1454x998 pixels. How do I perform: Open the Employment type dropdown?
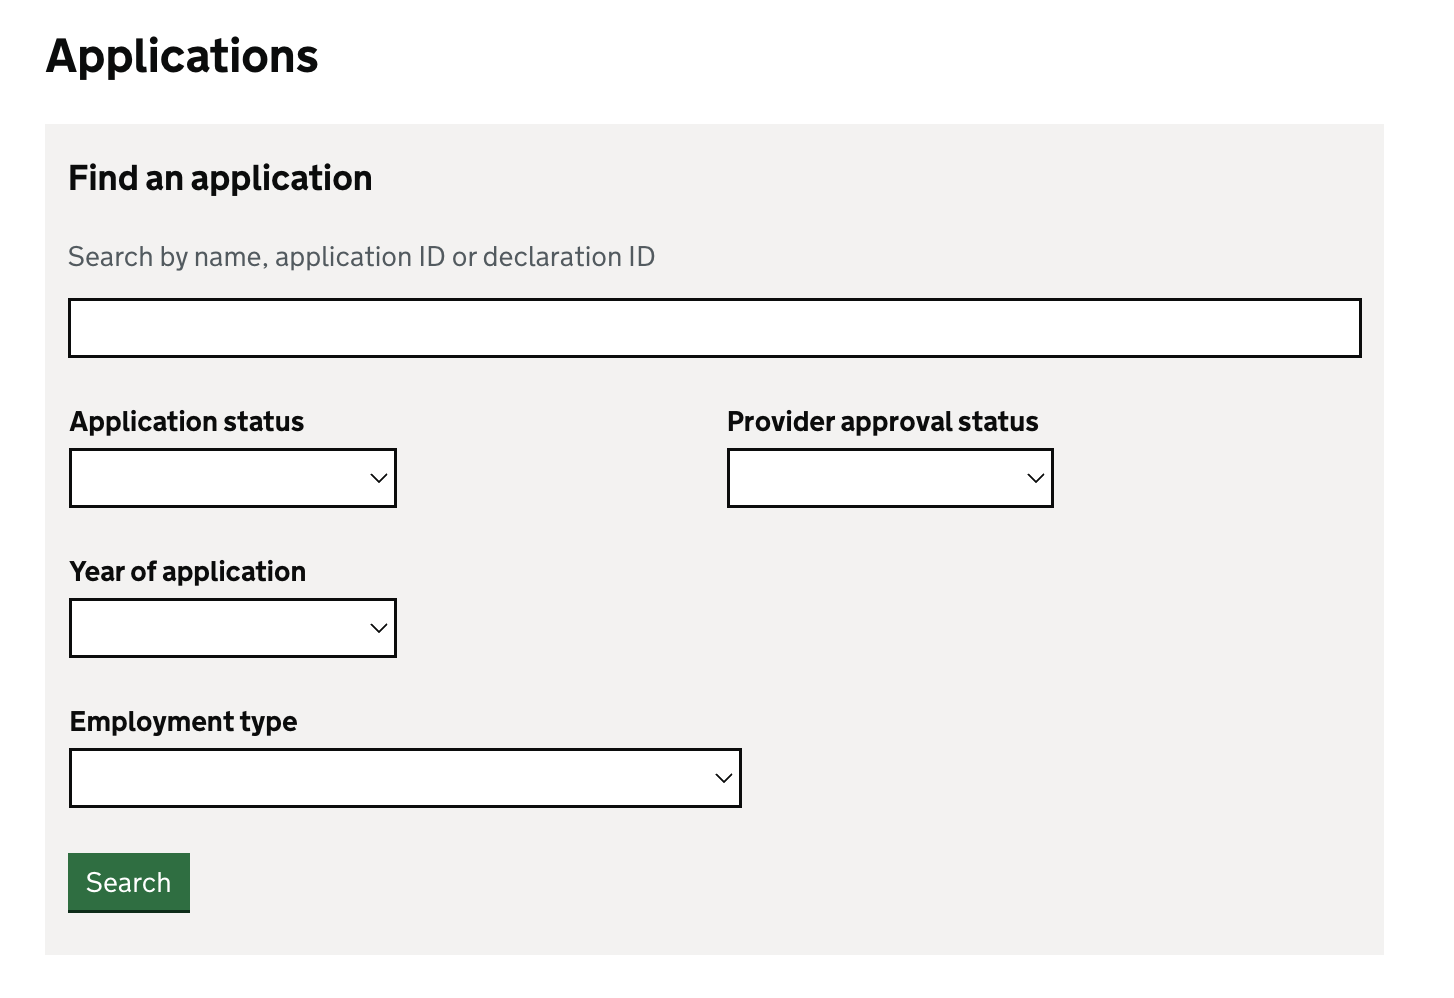(405, 778)
